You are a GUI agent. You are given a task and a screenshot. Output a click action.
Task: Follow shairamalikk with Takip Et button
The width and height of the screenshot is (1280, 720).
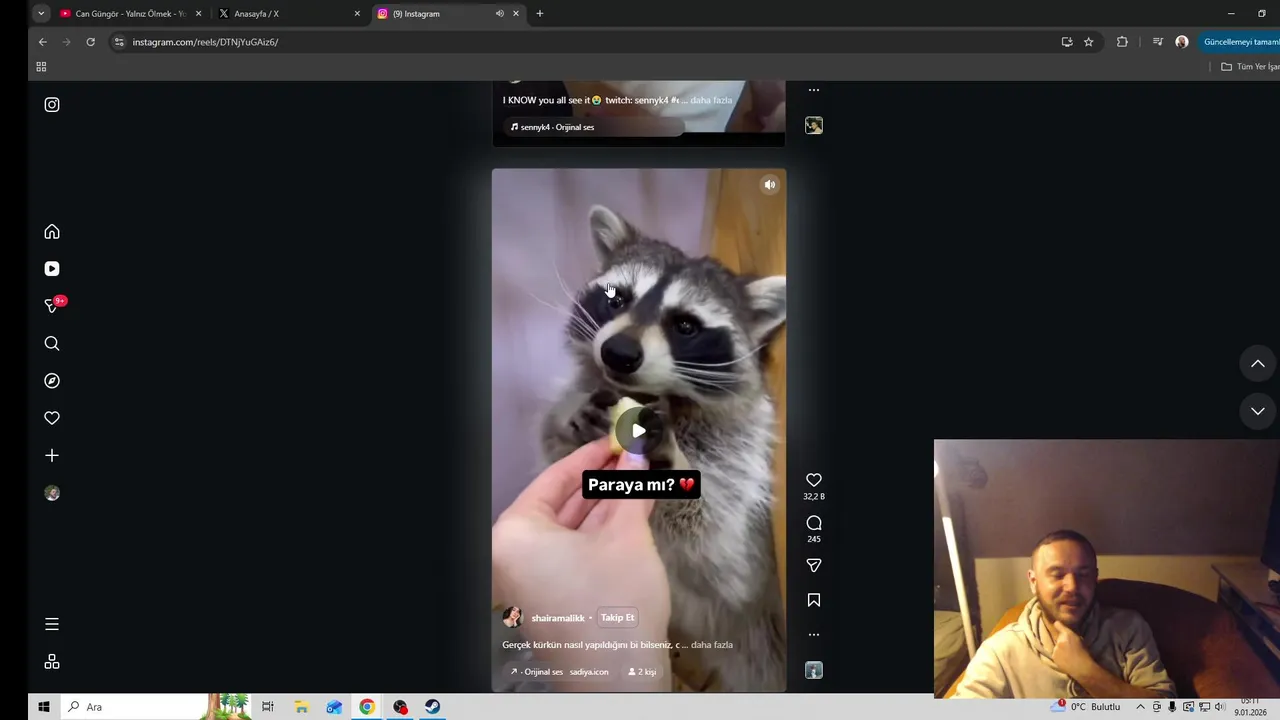(x=617, y=618)
